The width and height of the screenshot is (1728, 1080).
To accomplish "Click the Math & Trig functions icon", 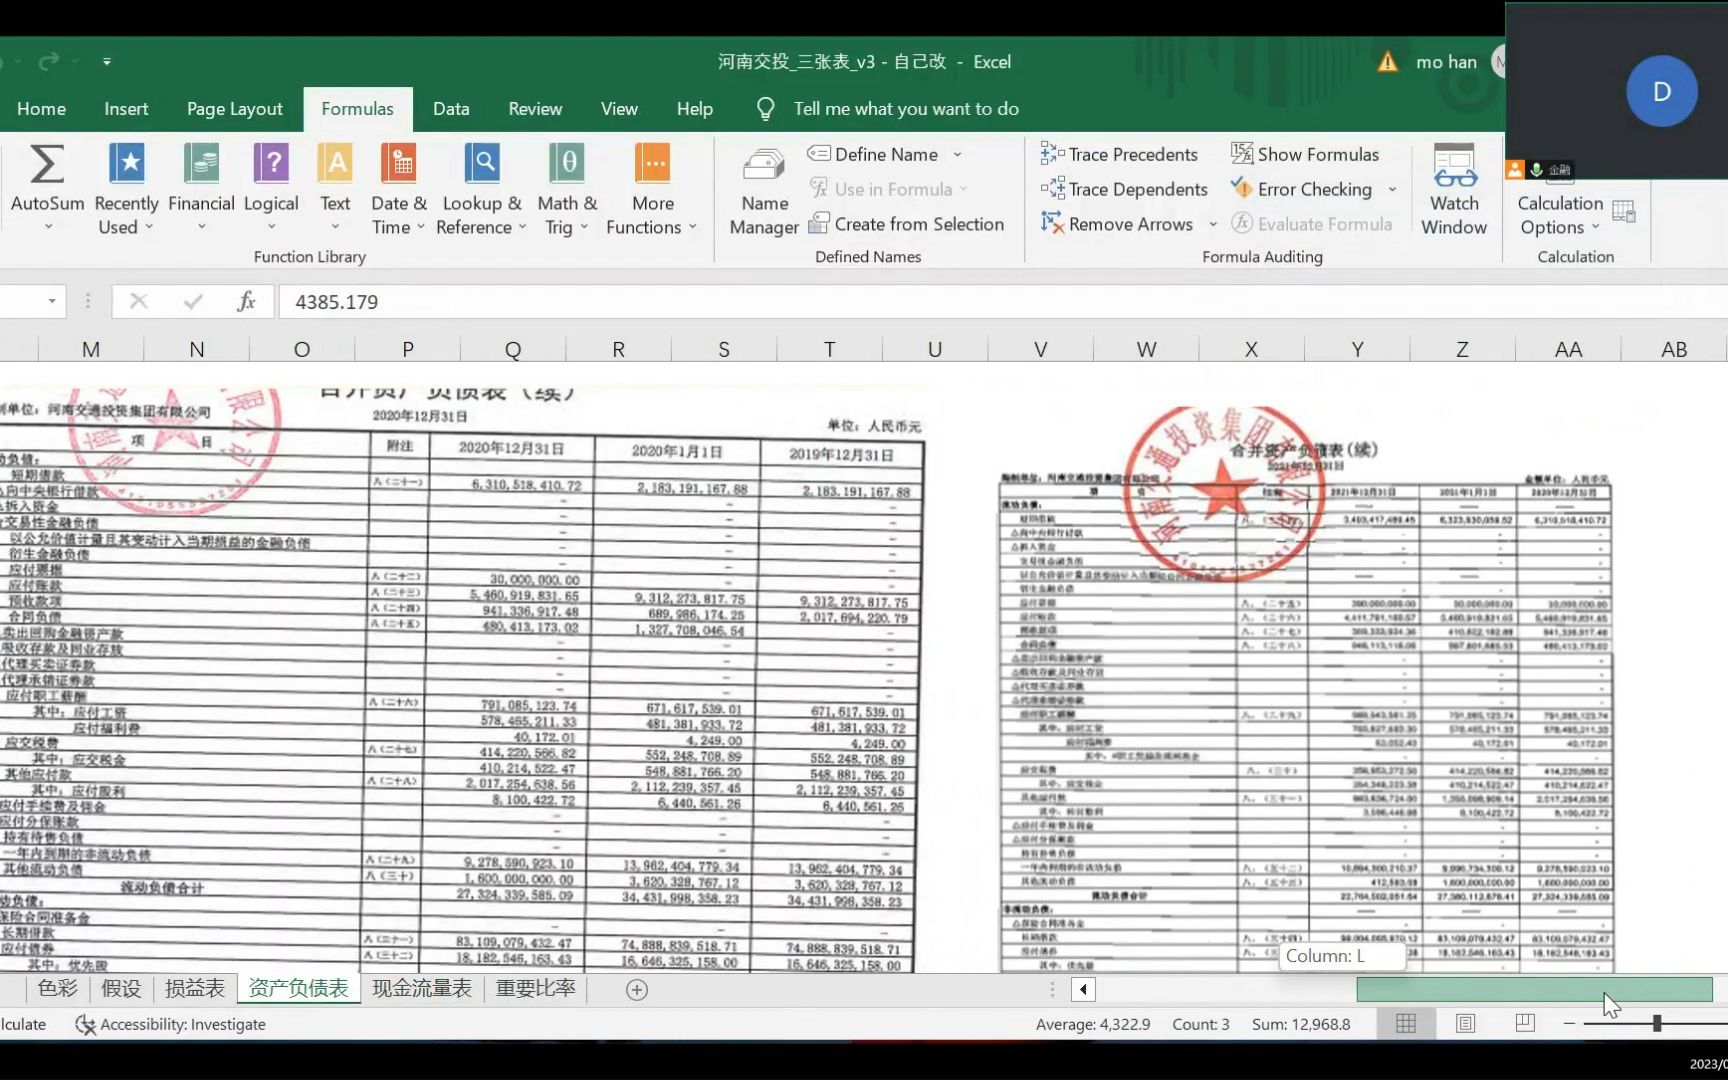I will coord(565,185).
